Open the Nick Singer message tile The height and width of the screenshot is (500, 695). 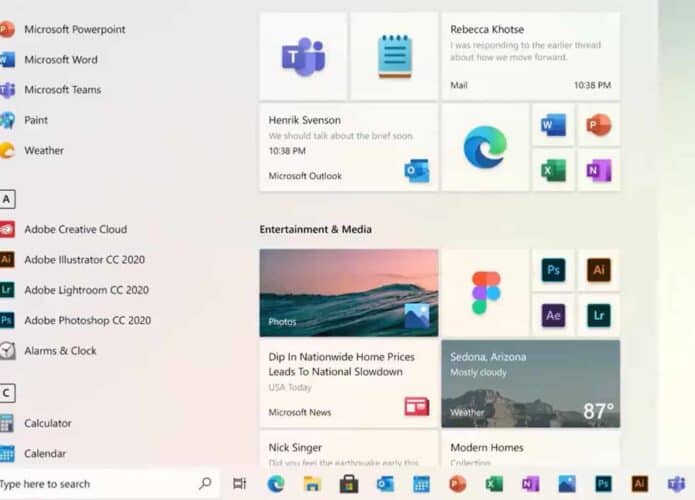tap(349, 449)
